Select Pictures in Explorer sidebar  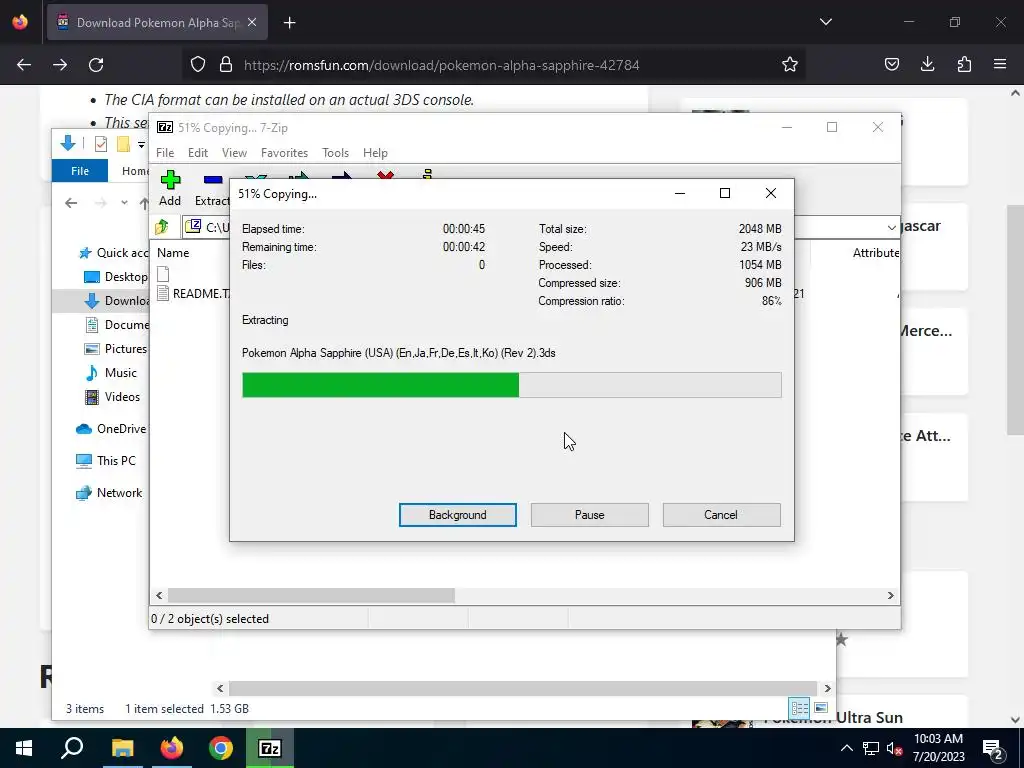coord(116,349)
